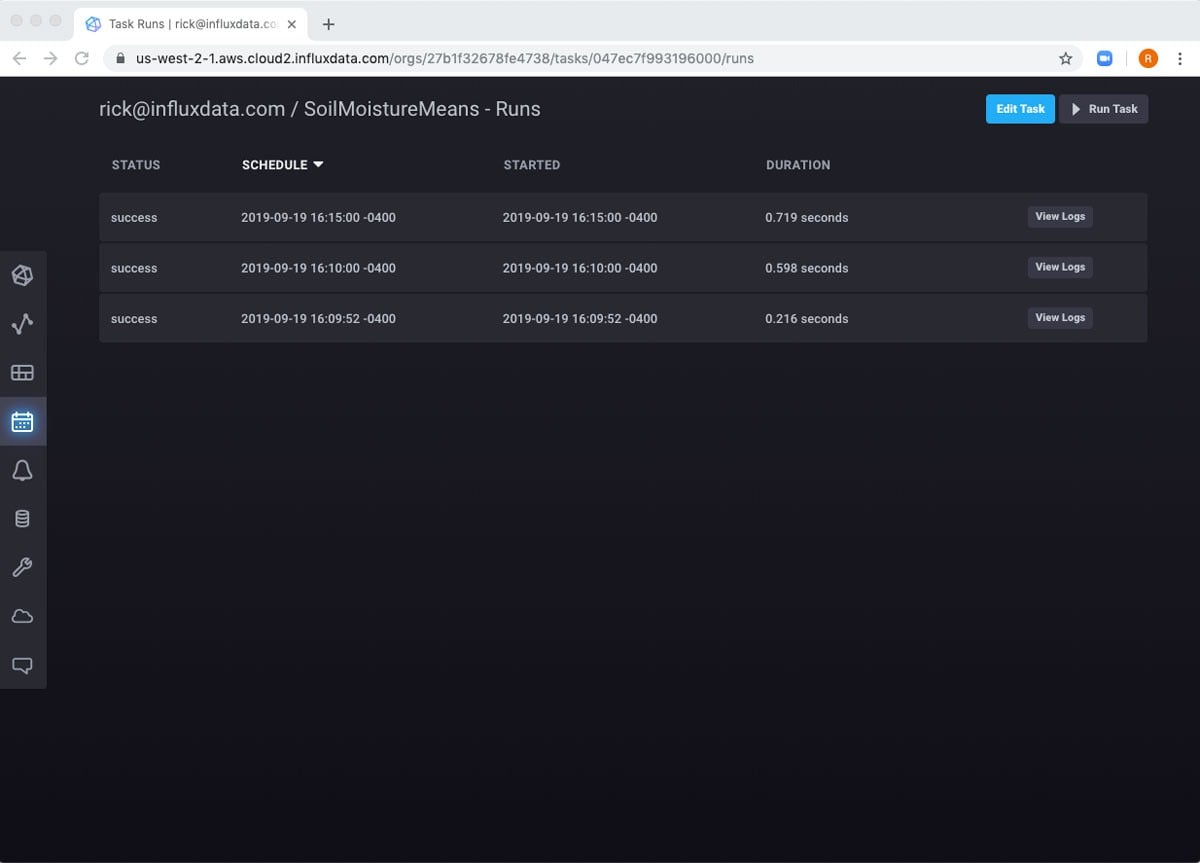Open the Feedback chat bubble icon
Viewport: 1200px width, 863px height.
pos(22,665)
